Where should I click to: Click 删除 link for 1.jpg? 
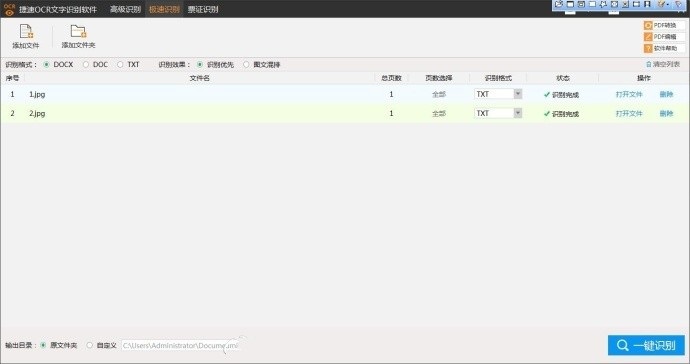tap(666, 94)
